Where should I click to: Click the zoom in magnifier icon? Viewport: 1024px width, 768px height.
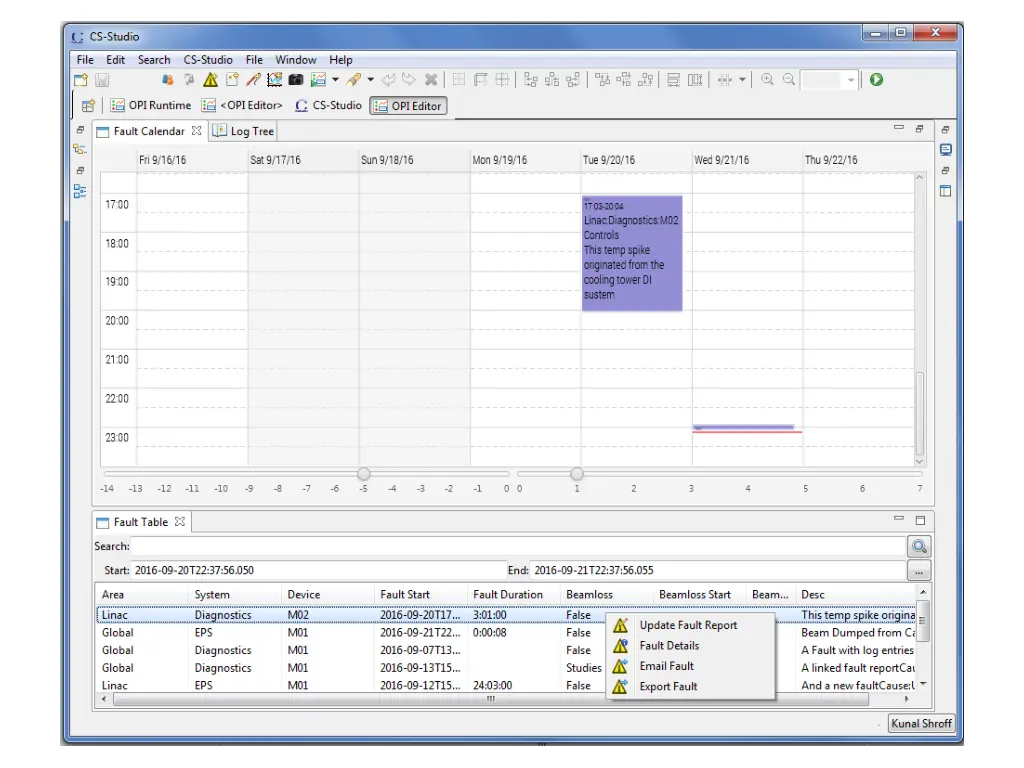pos(767,80)
